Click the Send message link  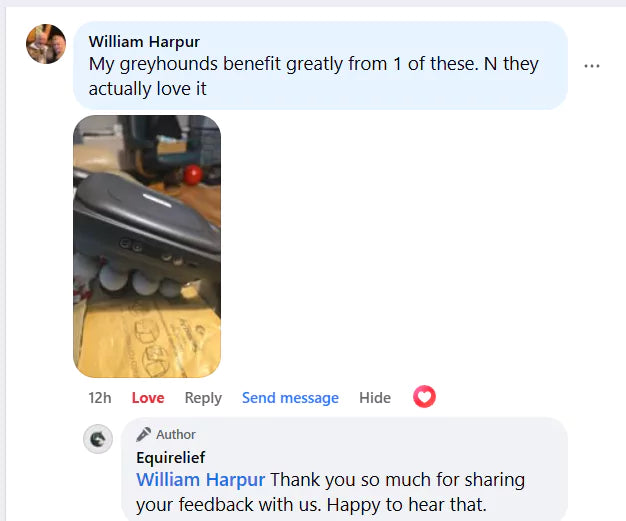point(290,398)
